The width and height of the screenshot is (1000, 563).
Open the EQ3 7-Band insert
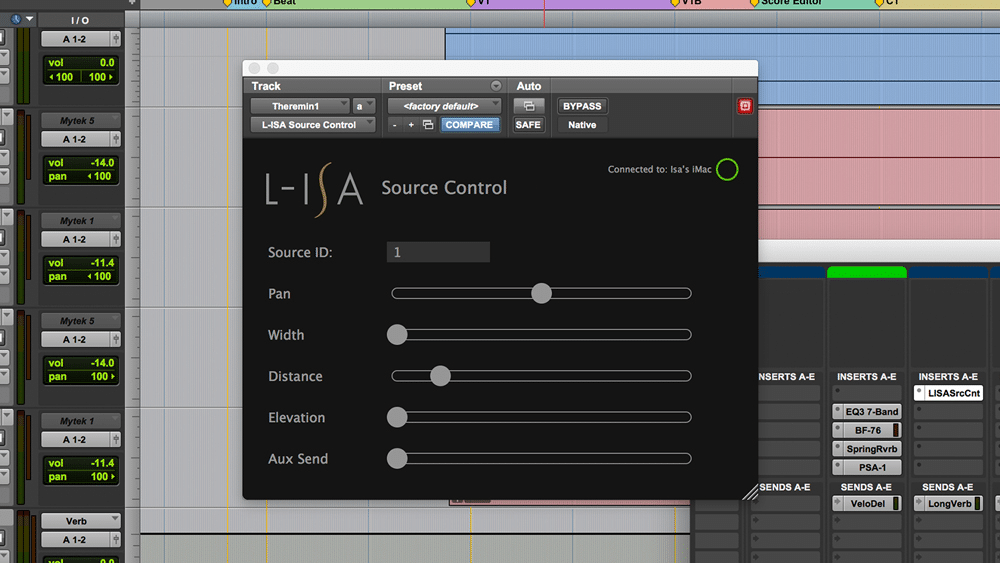[871, 411]
